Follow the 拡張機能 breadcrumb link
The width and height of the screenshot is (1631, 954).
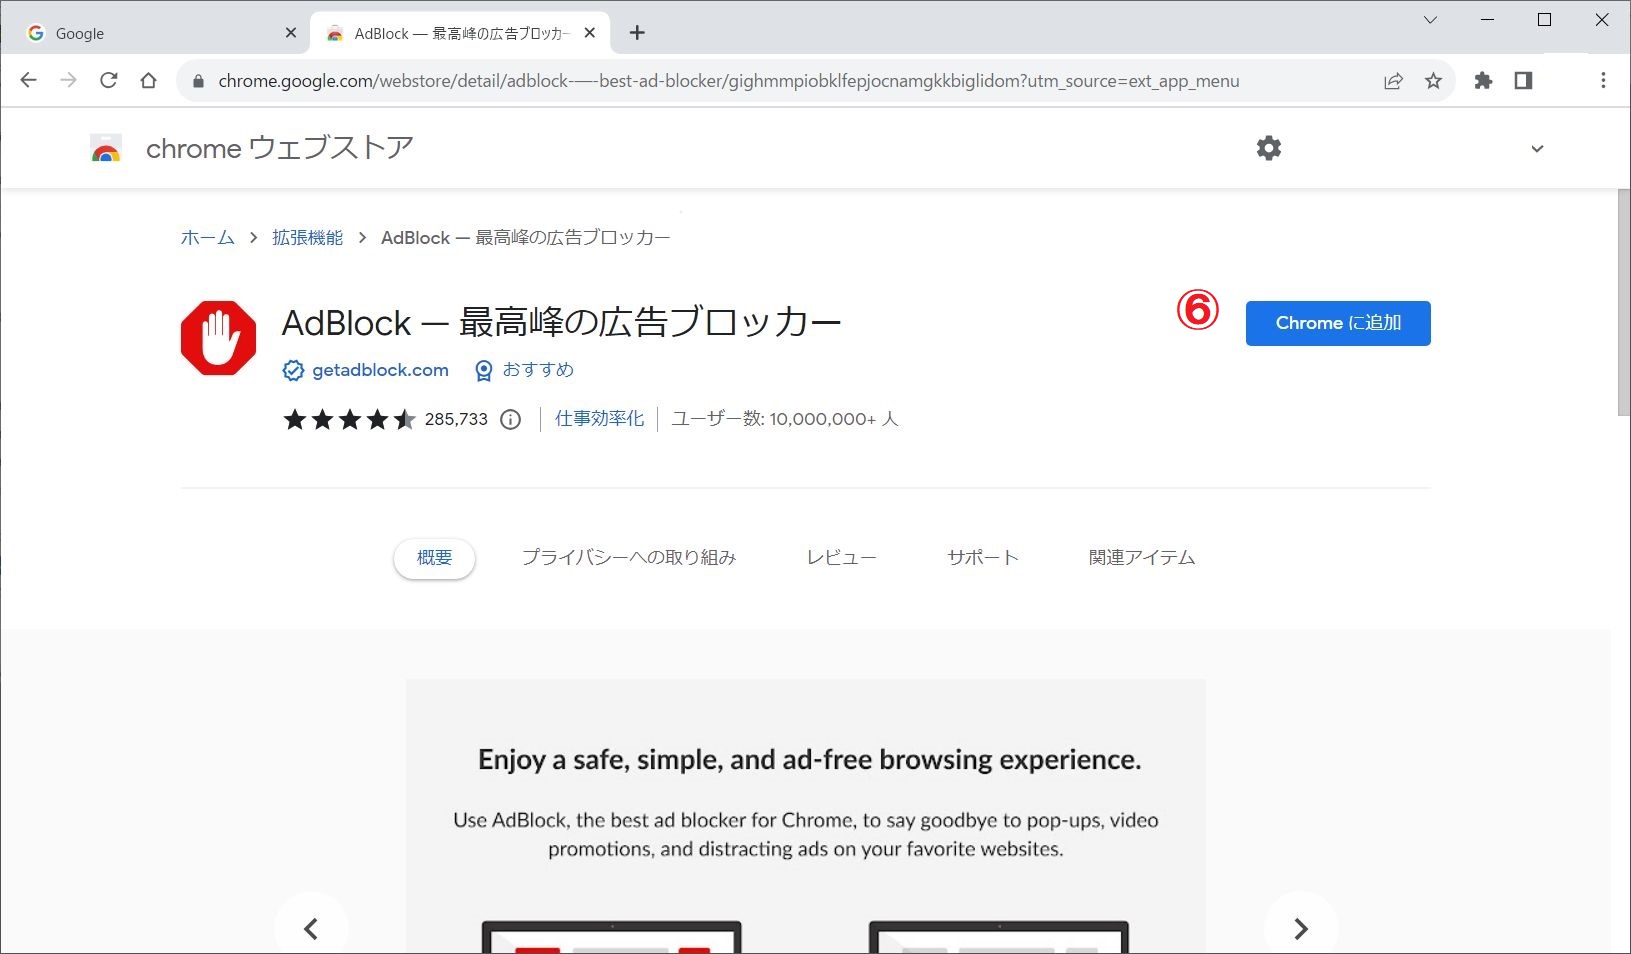(x=308, y=238)
